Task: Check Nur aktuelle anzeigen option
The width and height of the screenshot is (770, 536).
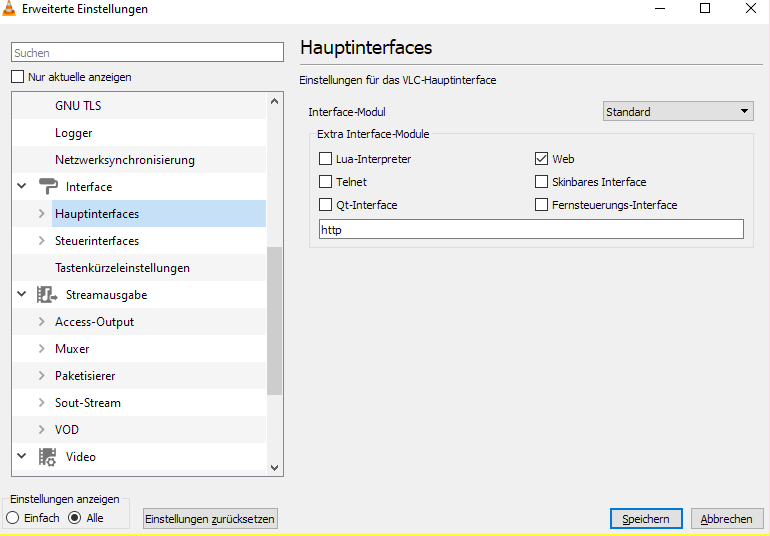Action: pyautogui.click(x=17, y=77)
